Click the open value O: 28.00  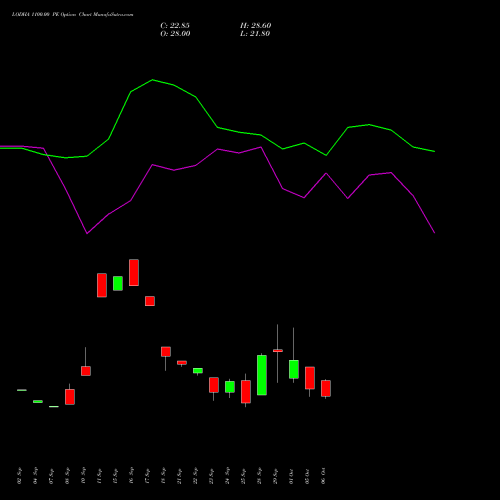pos(175,34)
